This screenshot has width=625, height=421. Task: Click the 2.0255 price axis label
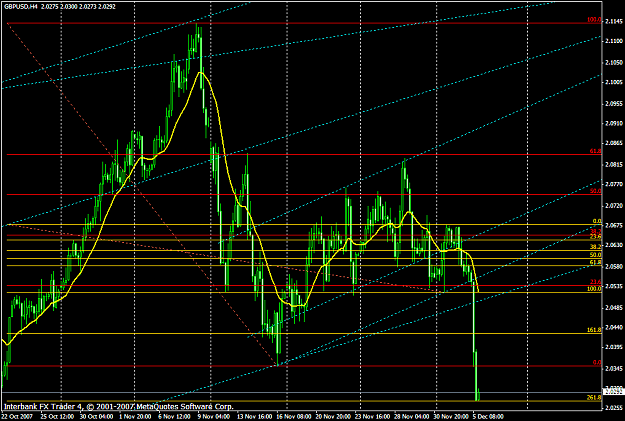click(614, 407)
